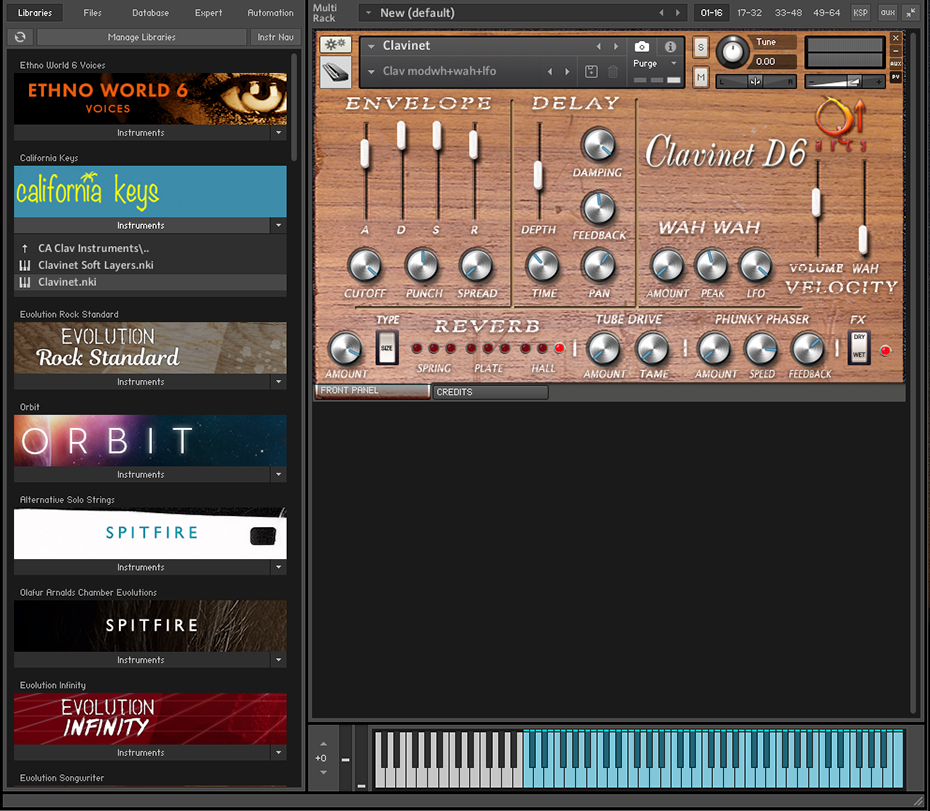Select rack page 33-48
Image resolution: width=930 pixels, height=811 pixels.
click(x=788, y=12)
